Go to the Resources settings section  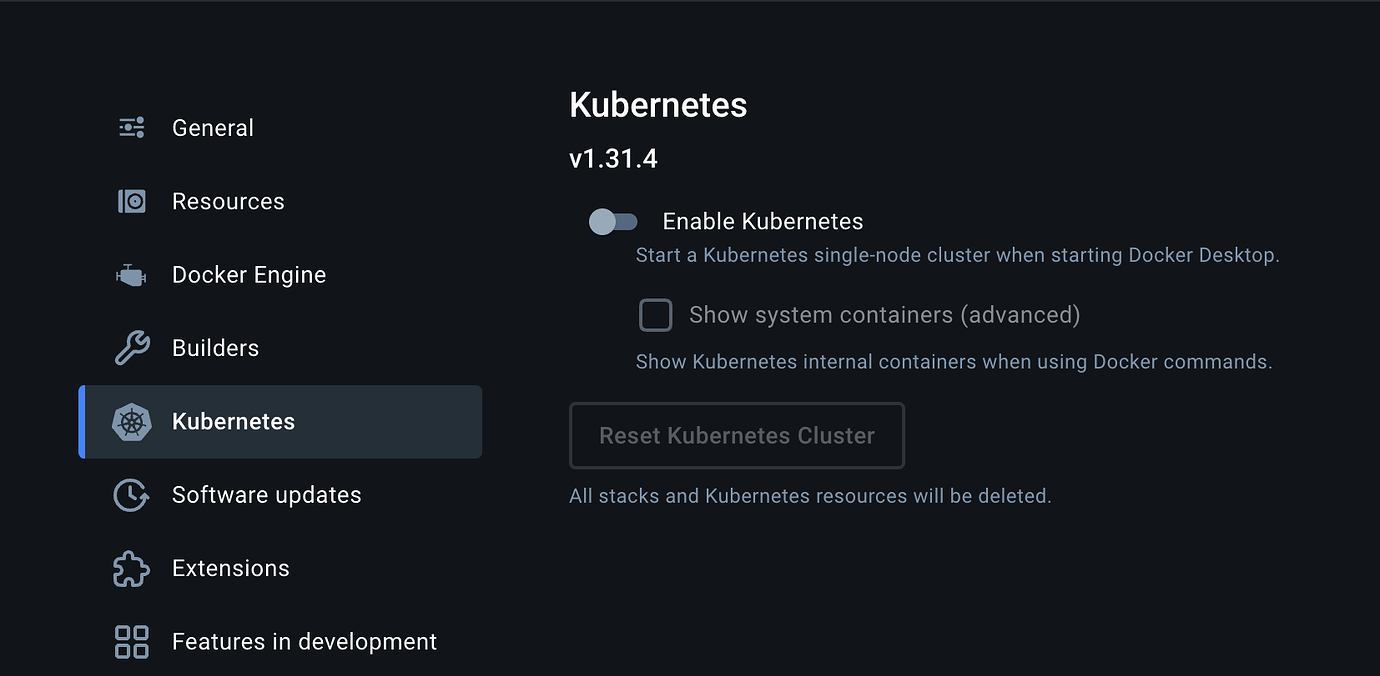[x=228, y=201]
